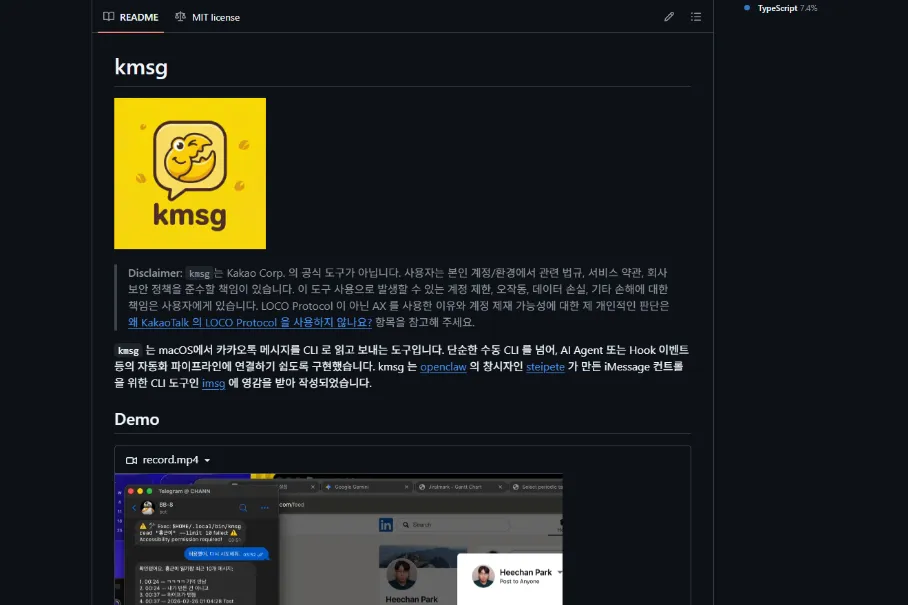This screenshot has width=908, height=605.
Task: Click the kmsg logo image
Action: click(x=190, y=172)
